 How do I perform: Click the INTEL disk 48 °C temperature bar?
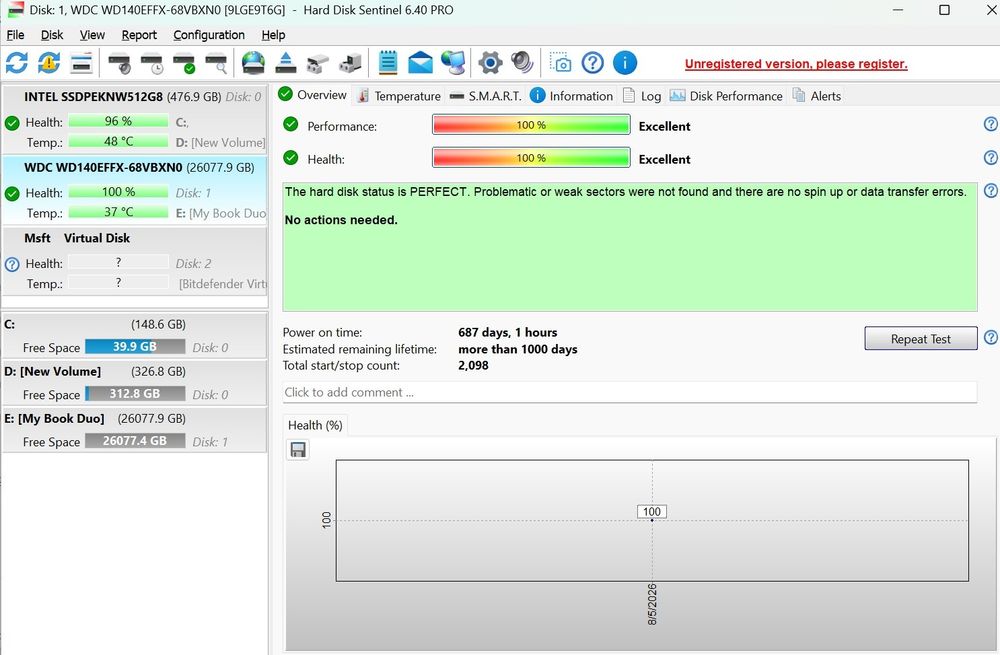point(118,142)
